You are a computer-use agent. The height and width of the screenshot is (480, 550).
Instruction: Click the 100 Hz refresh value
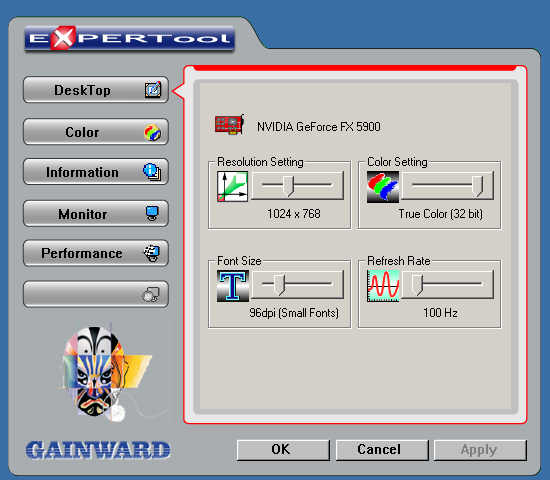pos(440,313)
